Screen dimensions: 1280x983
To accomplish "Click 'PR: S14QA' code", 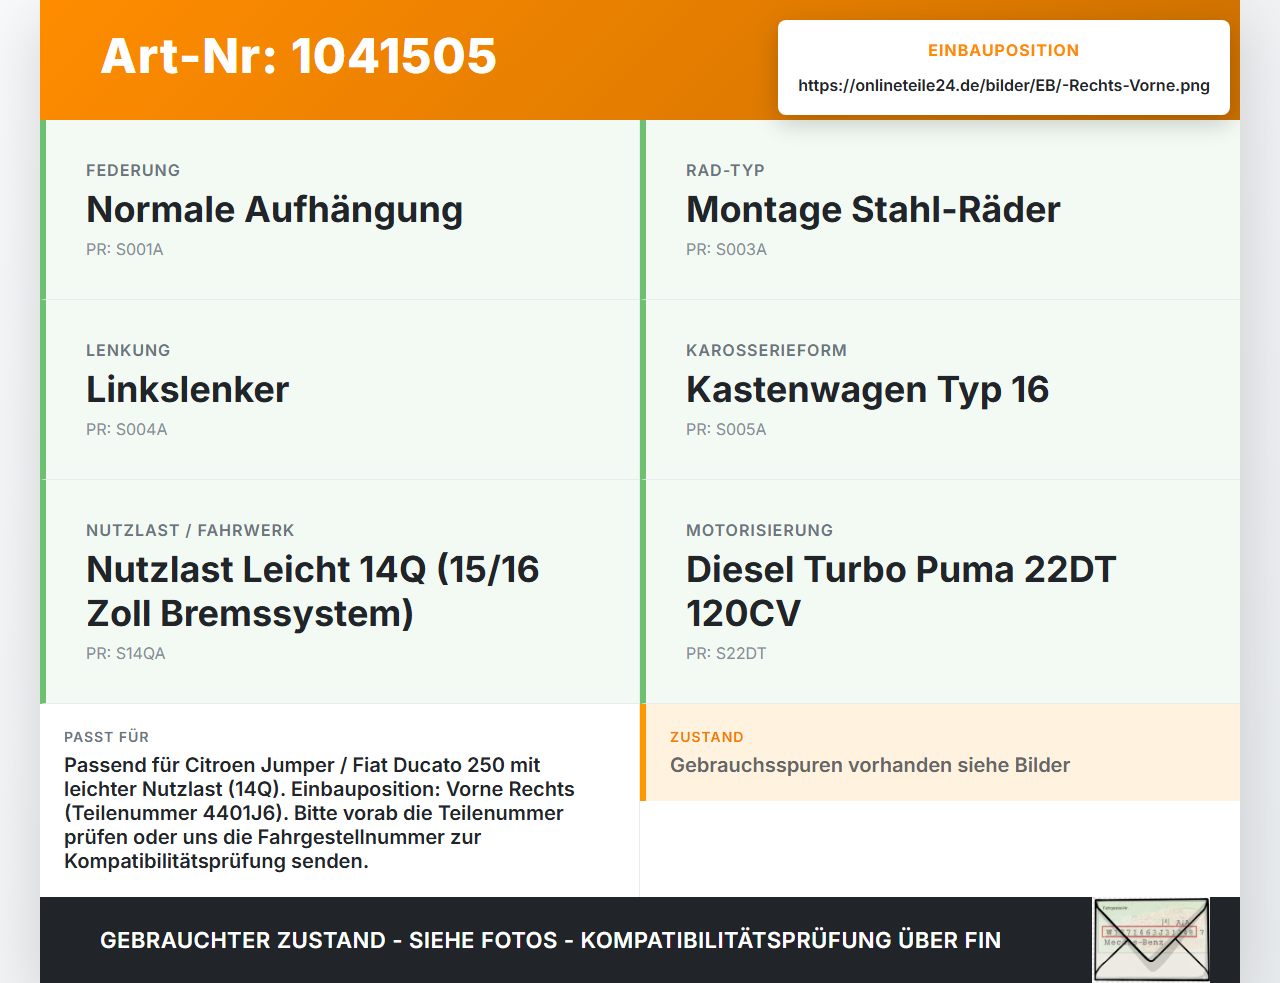I will [x=126, y=654].
